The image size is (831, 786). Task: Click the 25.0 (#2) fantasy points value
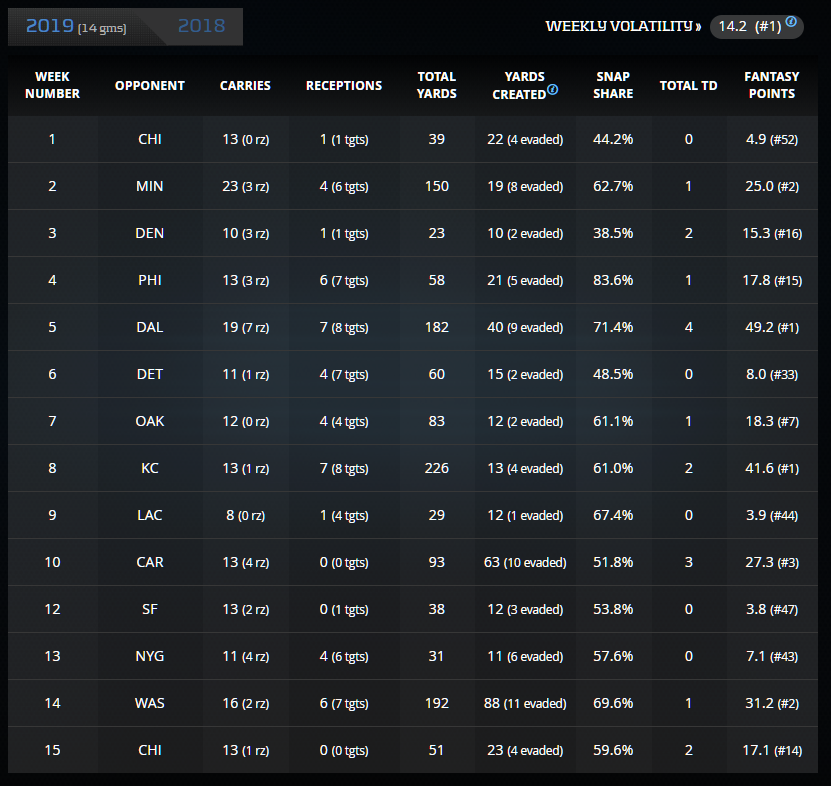point(772,186)
